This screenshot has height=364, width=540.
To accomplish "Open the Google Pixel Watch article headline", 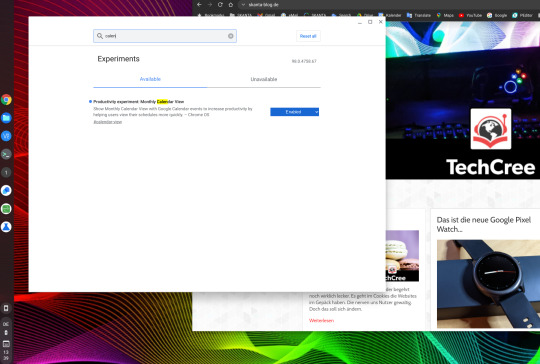I will [x=484, y=224].
